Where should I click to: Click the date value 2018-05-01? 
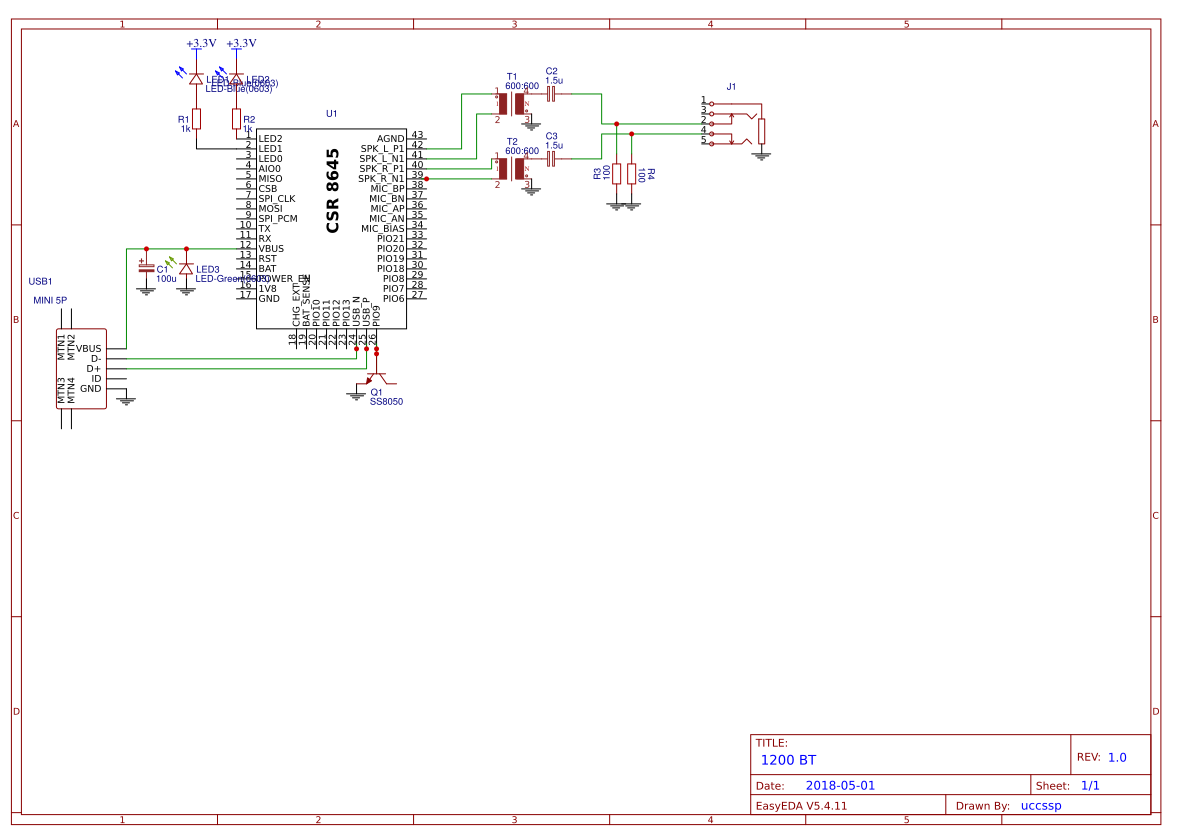[840, 786]
